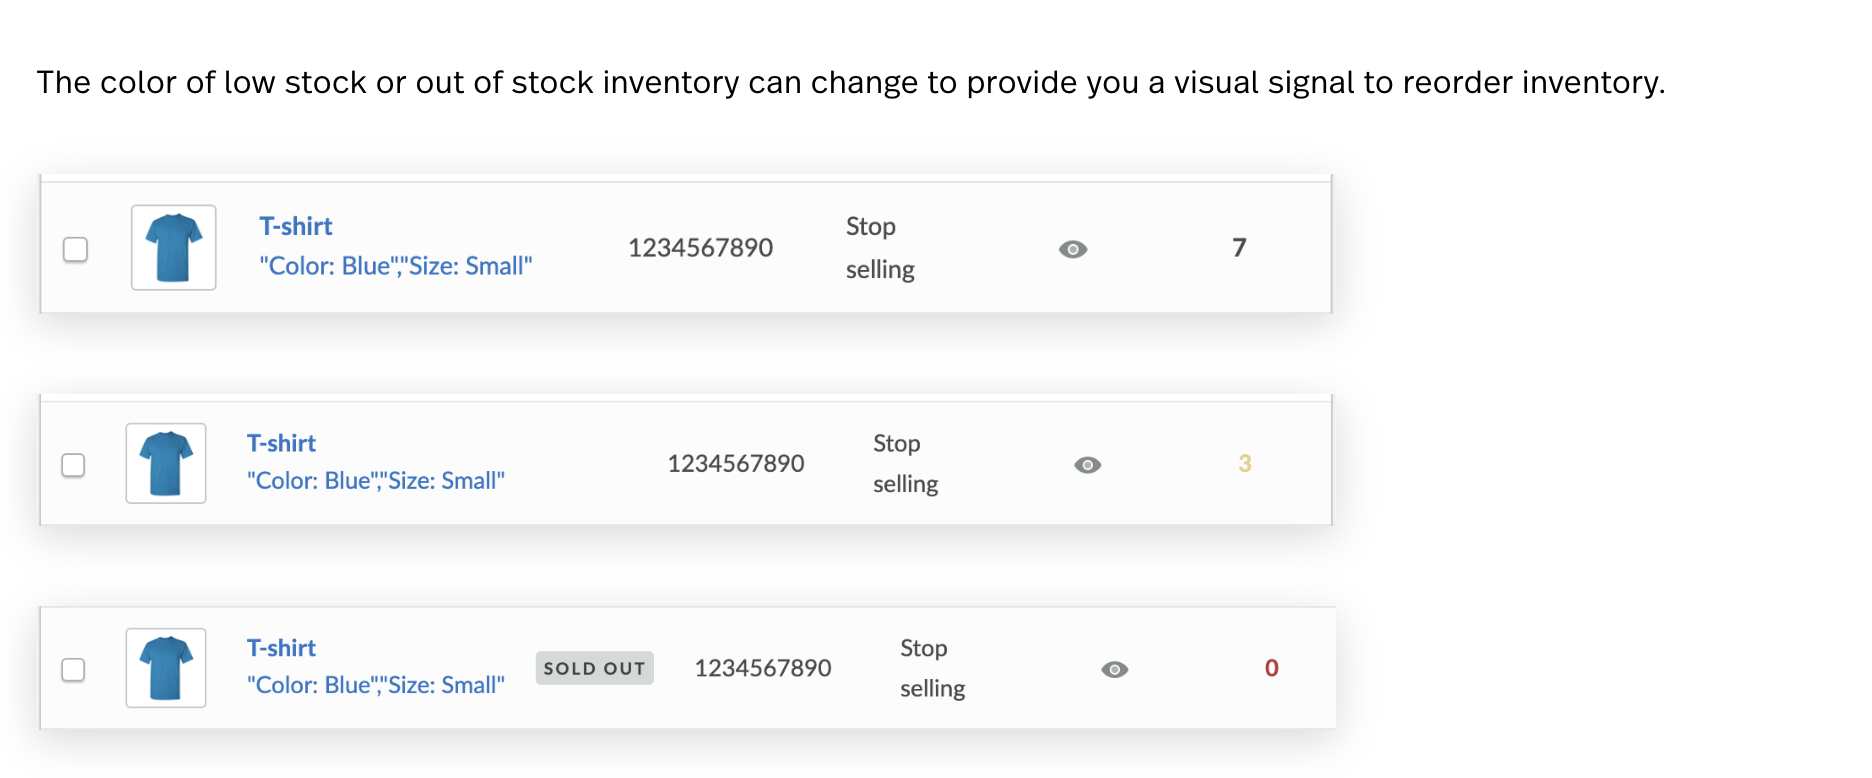Open the T-shirt link with 7 in stock
The width and height of the screenshot is (1872, 778).
click(296, 227)
